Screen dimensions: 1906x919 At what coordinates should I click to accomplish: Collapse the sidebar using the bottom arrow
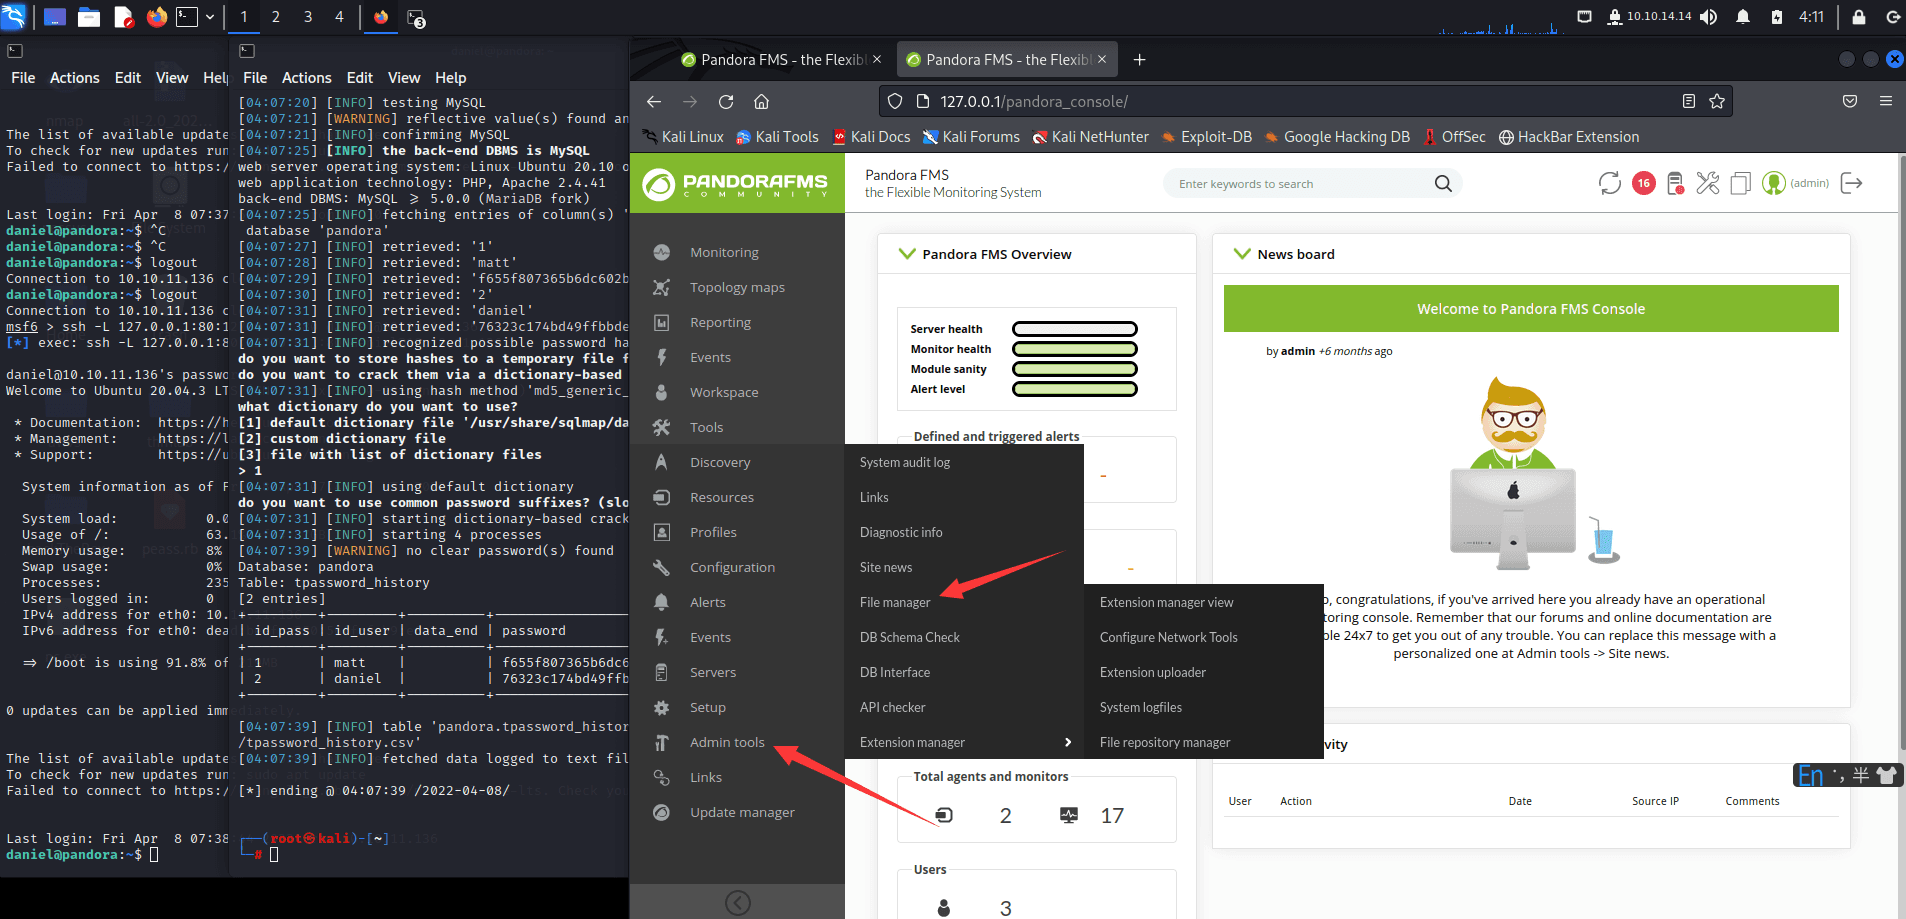pyautogui.click(x=737, y=903)
